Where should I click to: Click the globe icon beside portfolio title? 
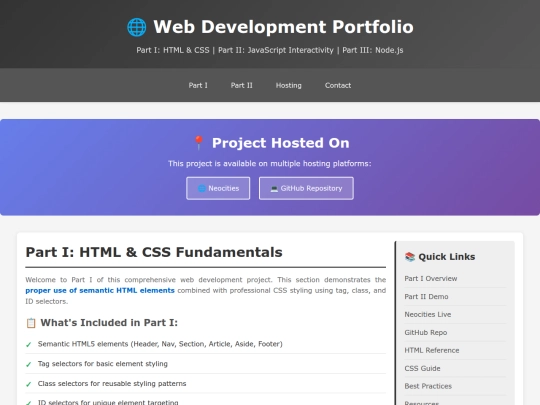click(x=137, y=27)
